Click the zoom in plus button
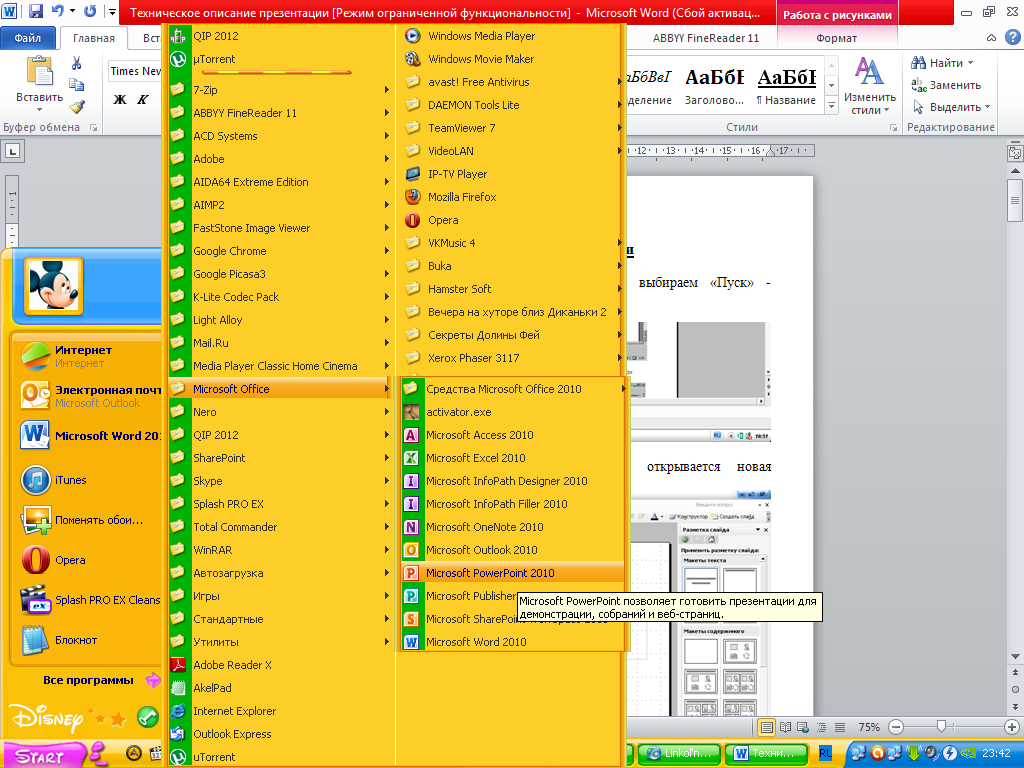This screenshot has height=768, width=1024. [1012, 727]
